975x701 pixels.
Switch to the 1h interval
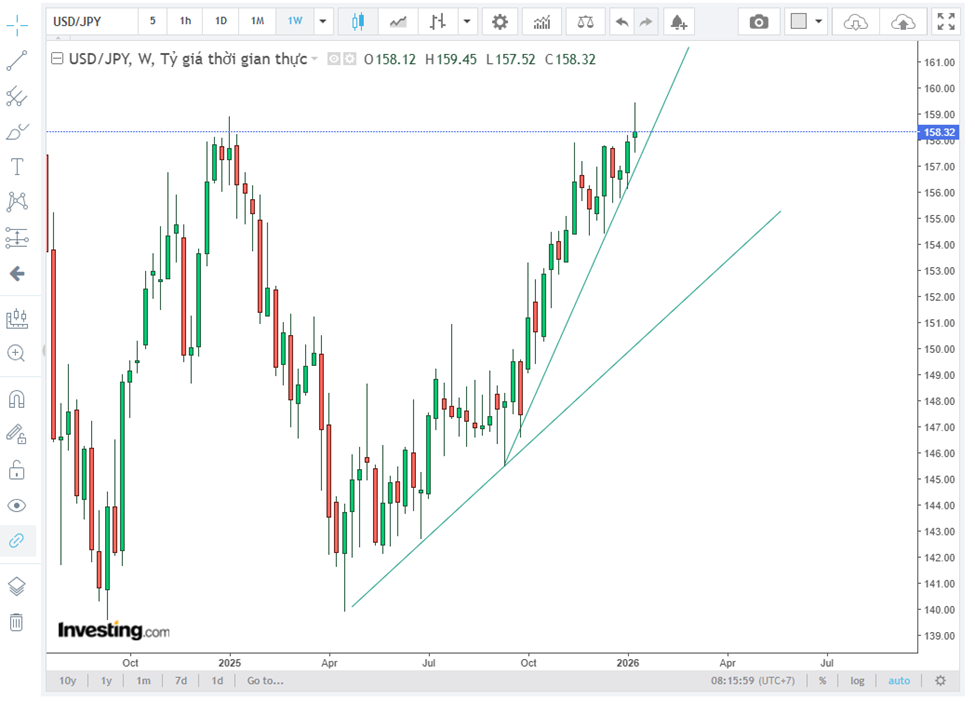(186, 21)
